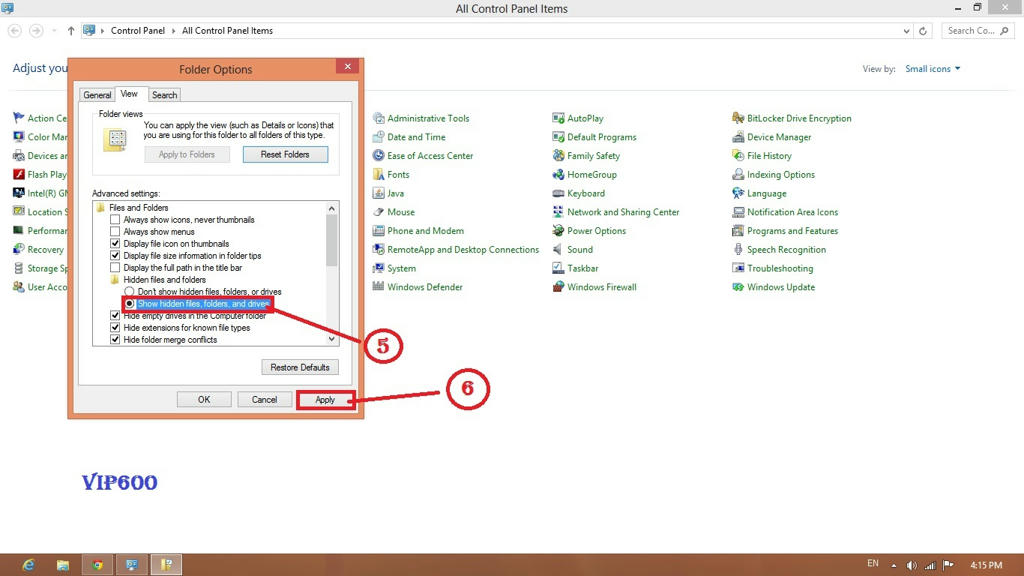
Task: Switch to the View tab
Action: click(x=129, y=94)
